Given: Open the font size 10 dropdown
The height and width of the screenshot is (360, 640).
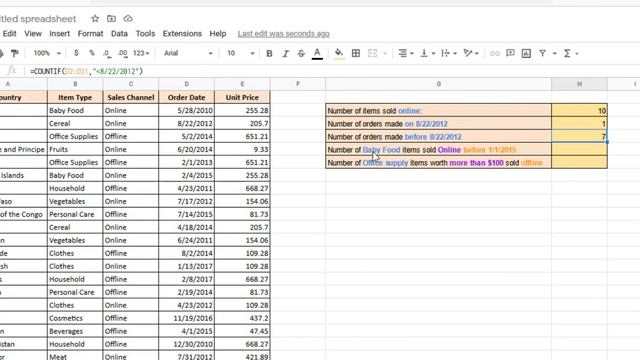Looking at the screenshot, I should coord(240,53).
